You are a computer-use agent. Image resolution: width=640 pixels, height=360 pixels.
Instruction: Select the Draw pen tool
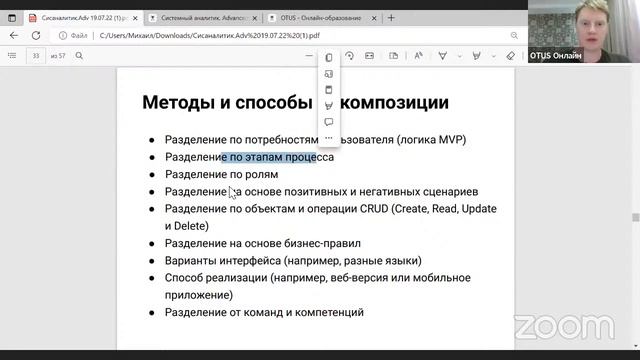pos(442,56)
